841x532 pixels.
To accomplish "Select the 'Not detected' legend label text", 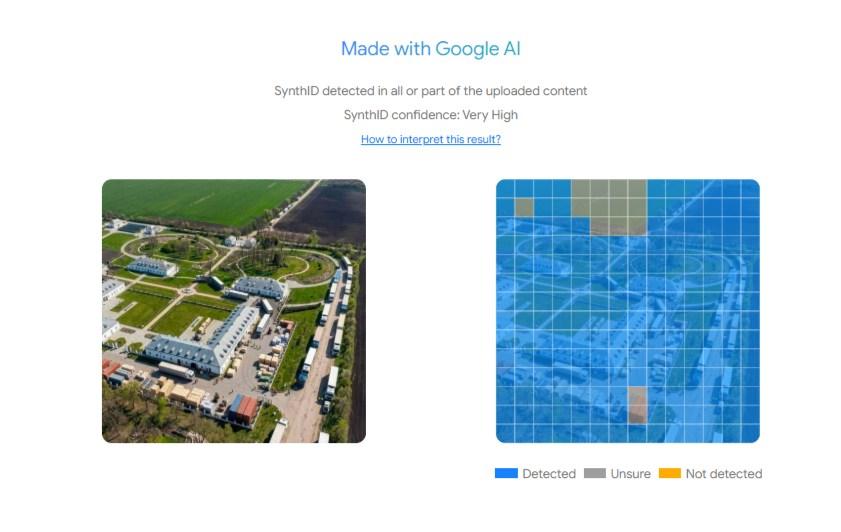I will click(x=723, y=474).
